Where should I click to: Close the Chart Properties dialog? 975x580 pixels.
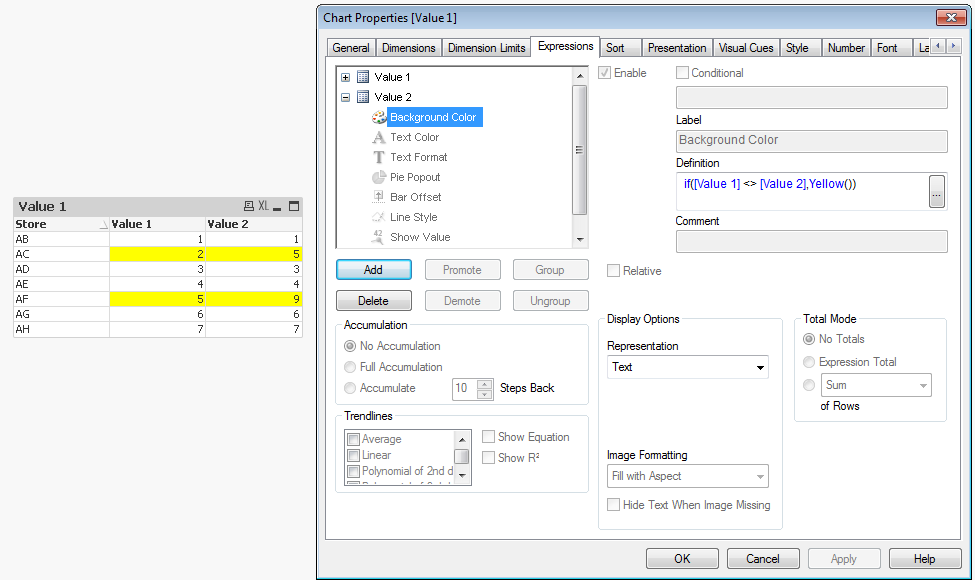click(x=951, y=17)
